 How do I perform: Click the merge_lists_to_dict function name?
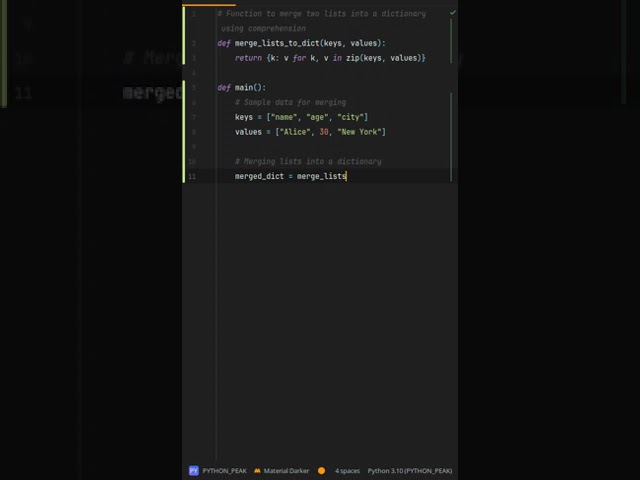tap(277, 43)
